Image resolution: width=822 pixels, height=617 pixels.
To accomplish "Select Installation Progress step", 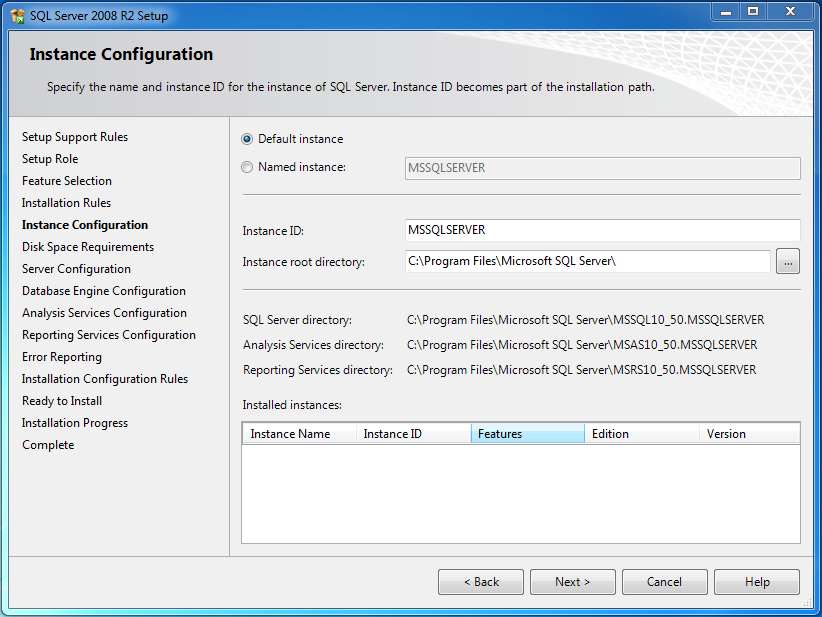I will [75, 423].
